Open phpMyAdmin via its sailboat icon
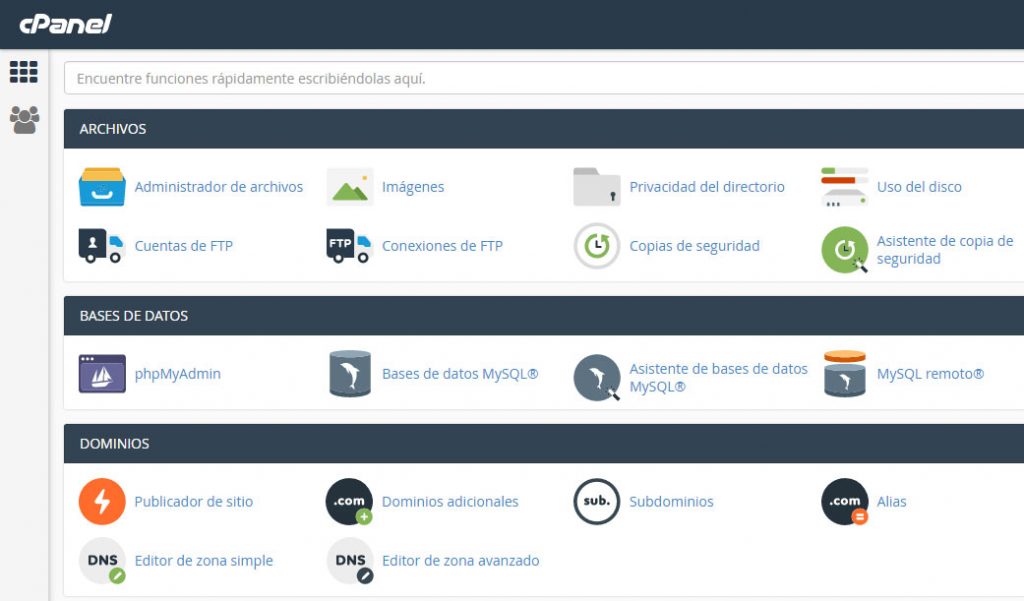Screen dimensions: 1024x601 tap(101, 373)
